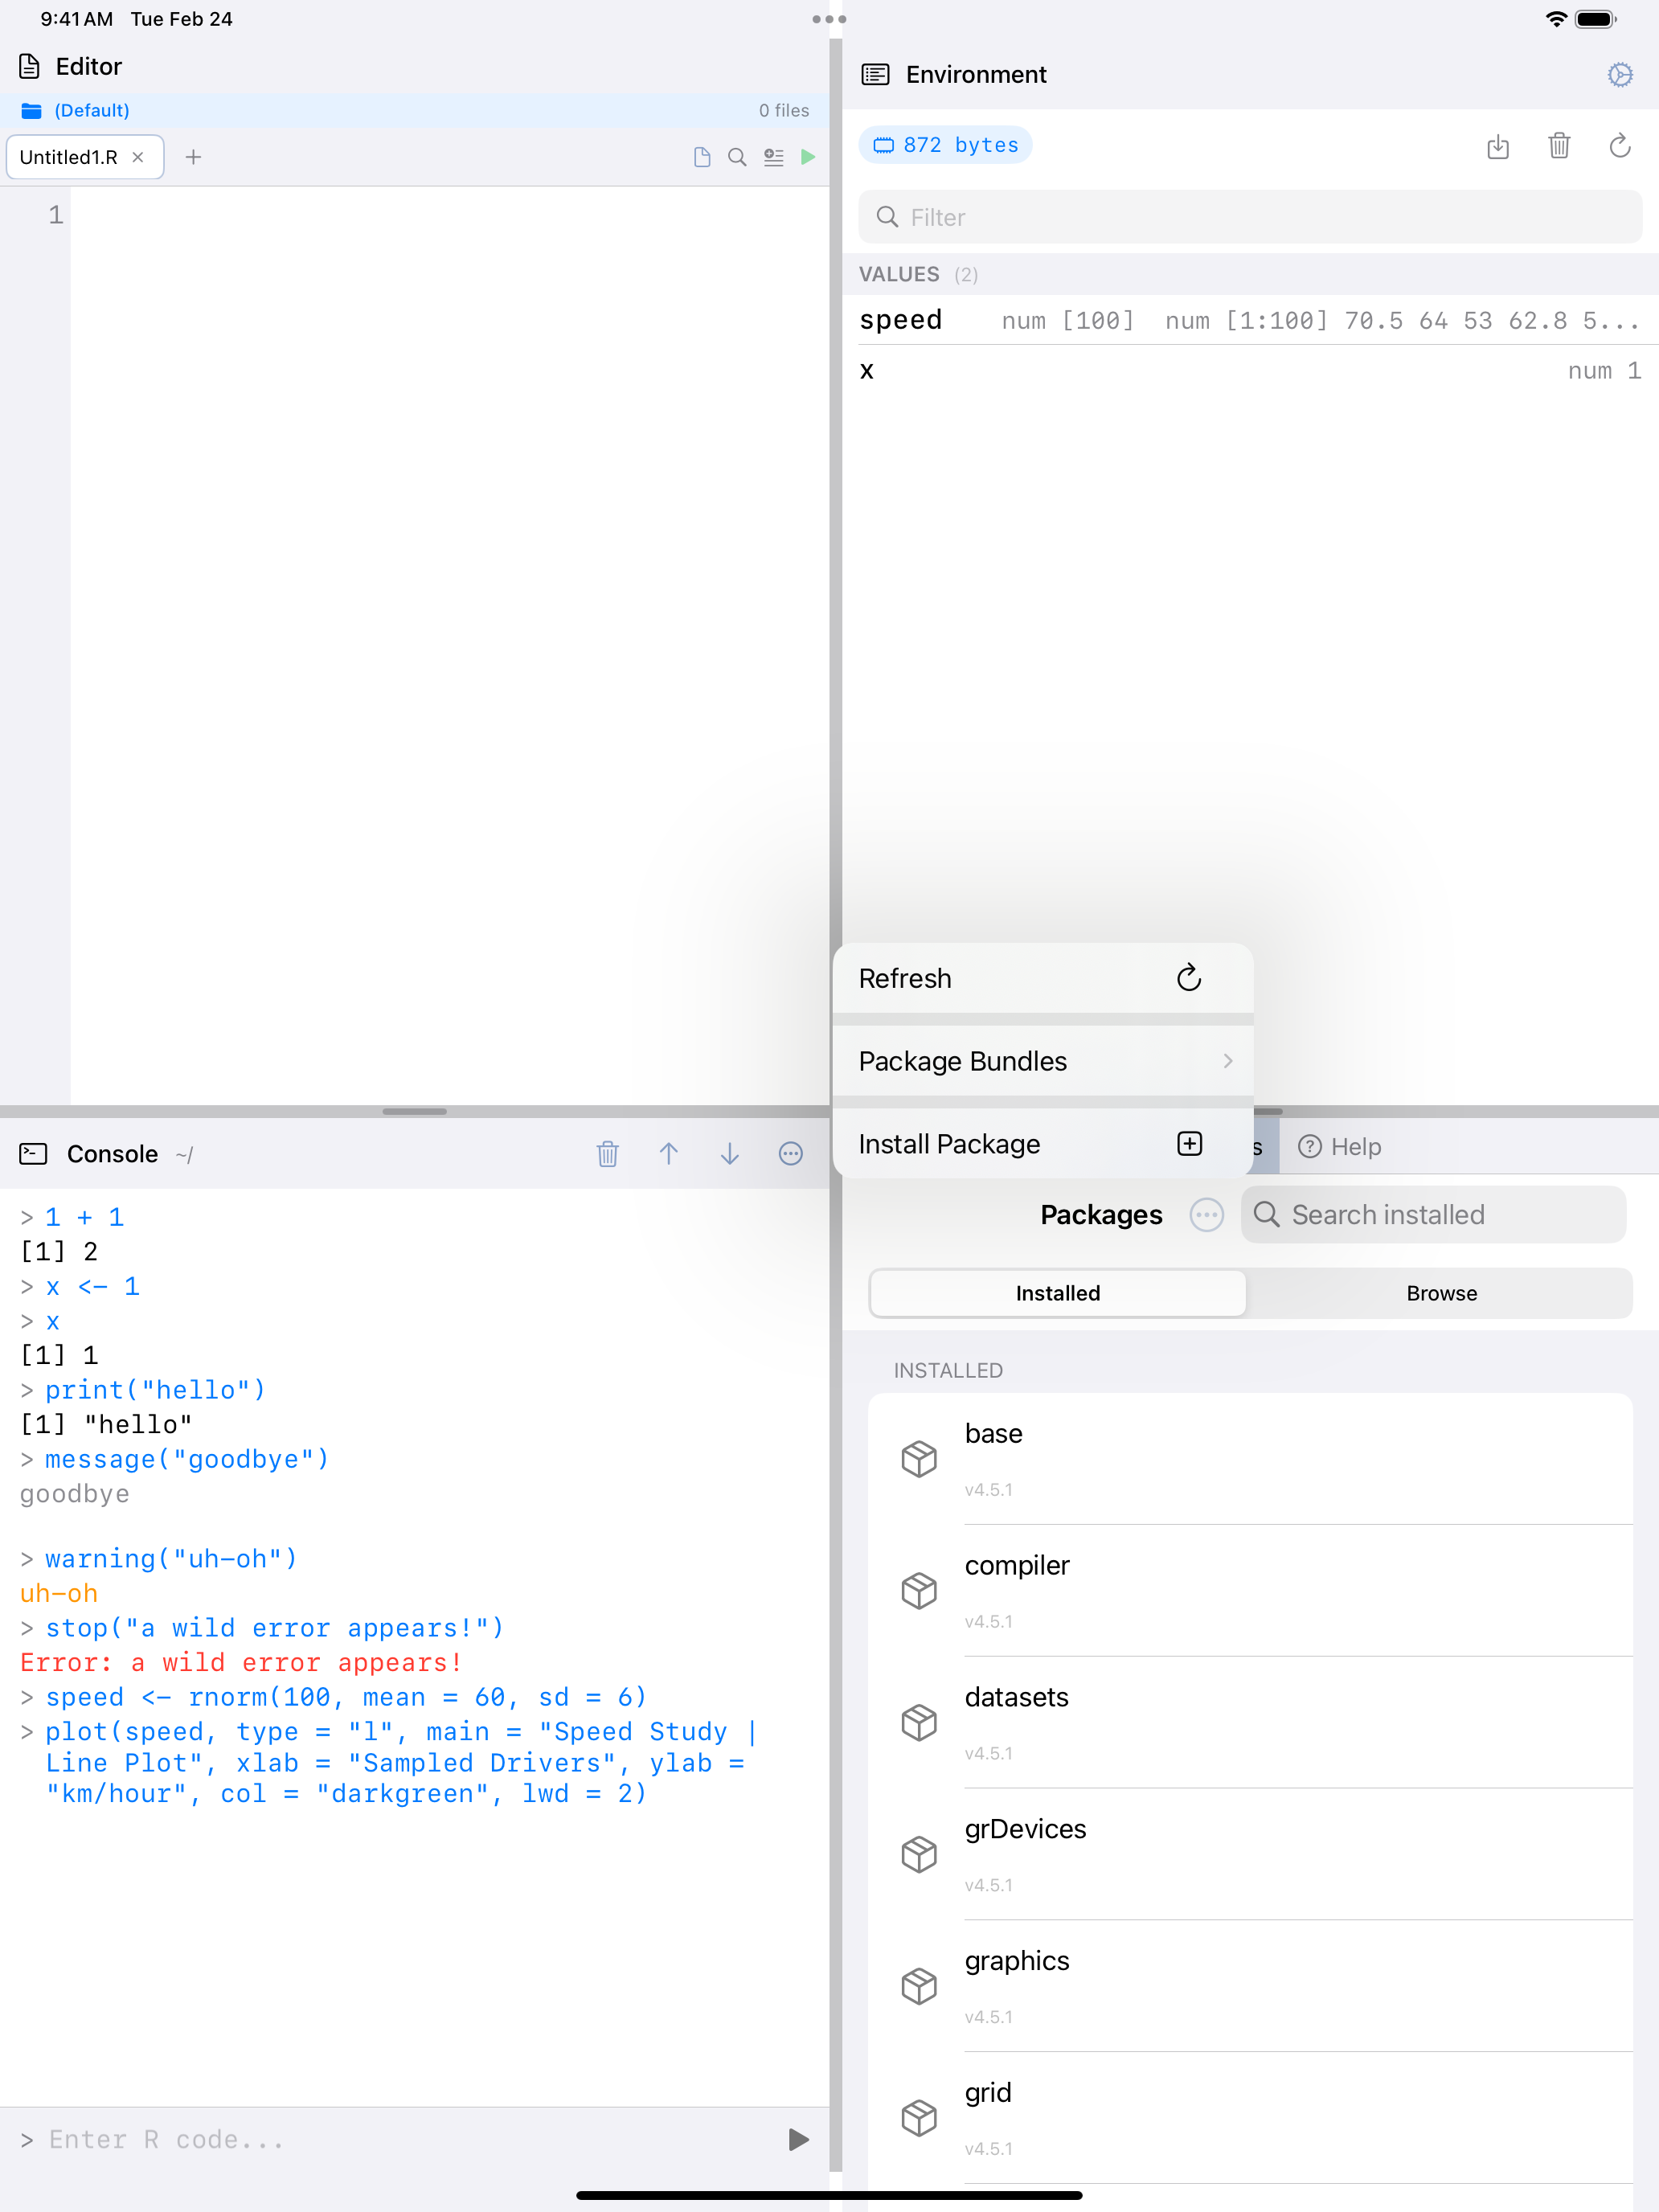Run the script with green play icon
The image size is (1659, 2212).
(808, 157)
